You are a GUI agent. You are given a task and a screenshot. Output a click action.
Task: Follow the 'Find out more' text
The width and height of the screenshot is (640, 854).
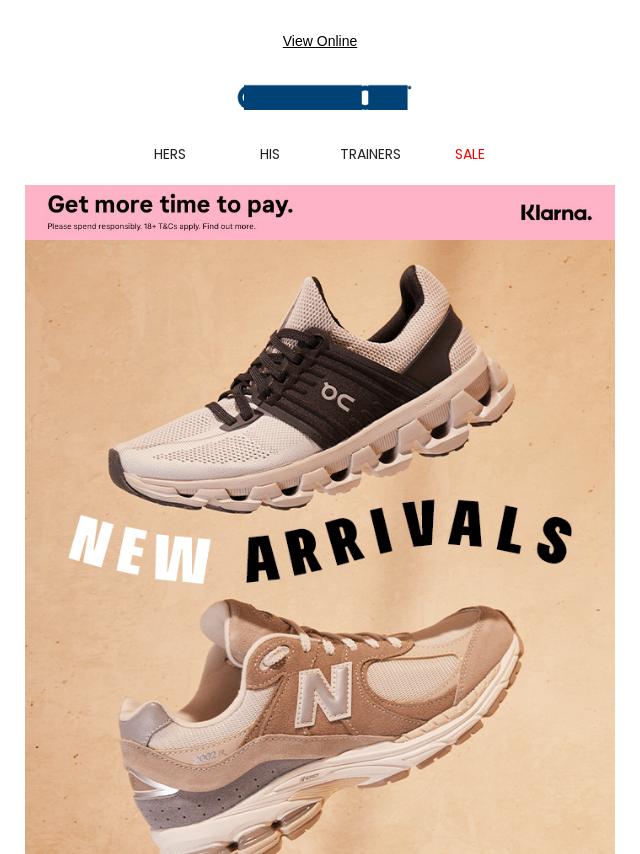click(x=228, y=226)
